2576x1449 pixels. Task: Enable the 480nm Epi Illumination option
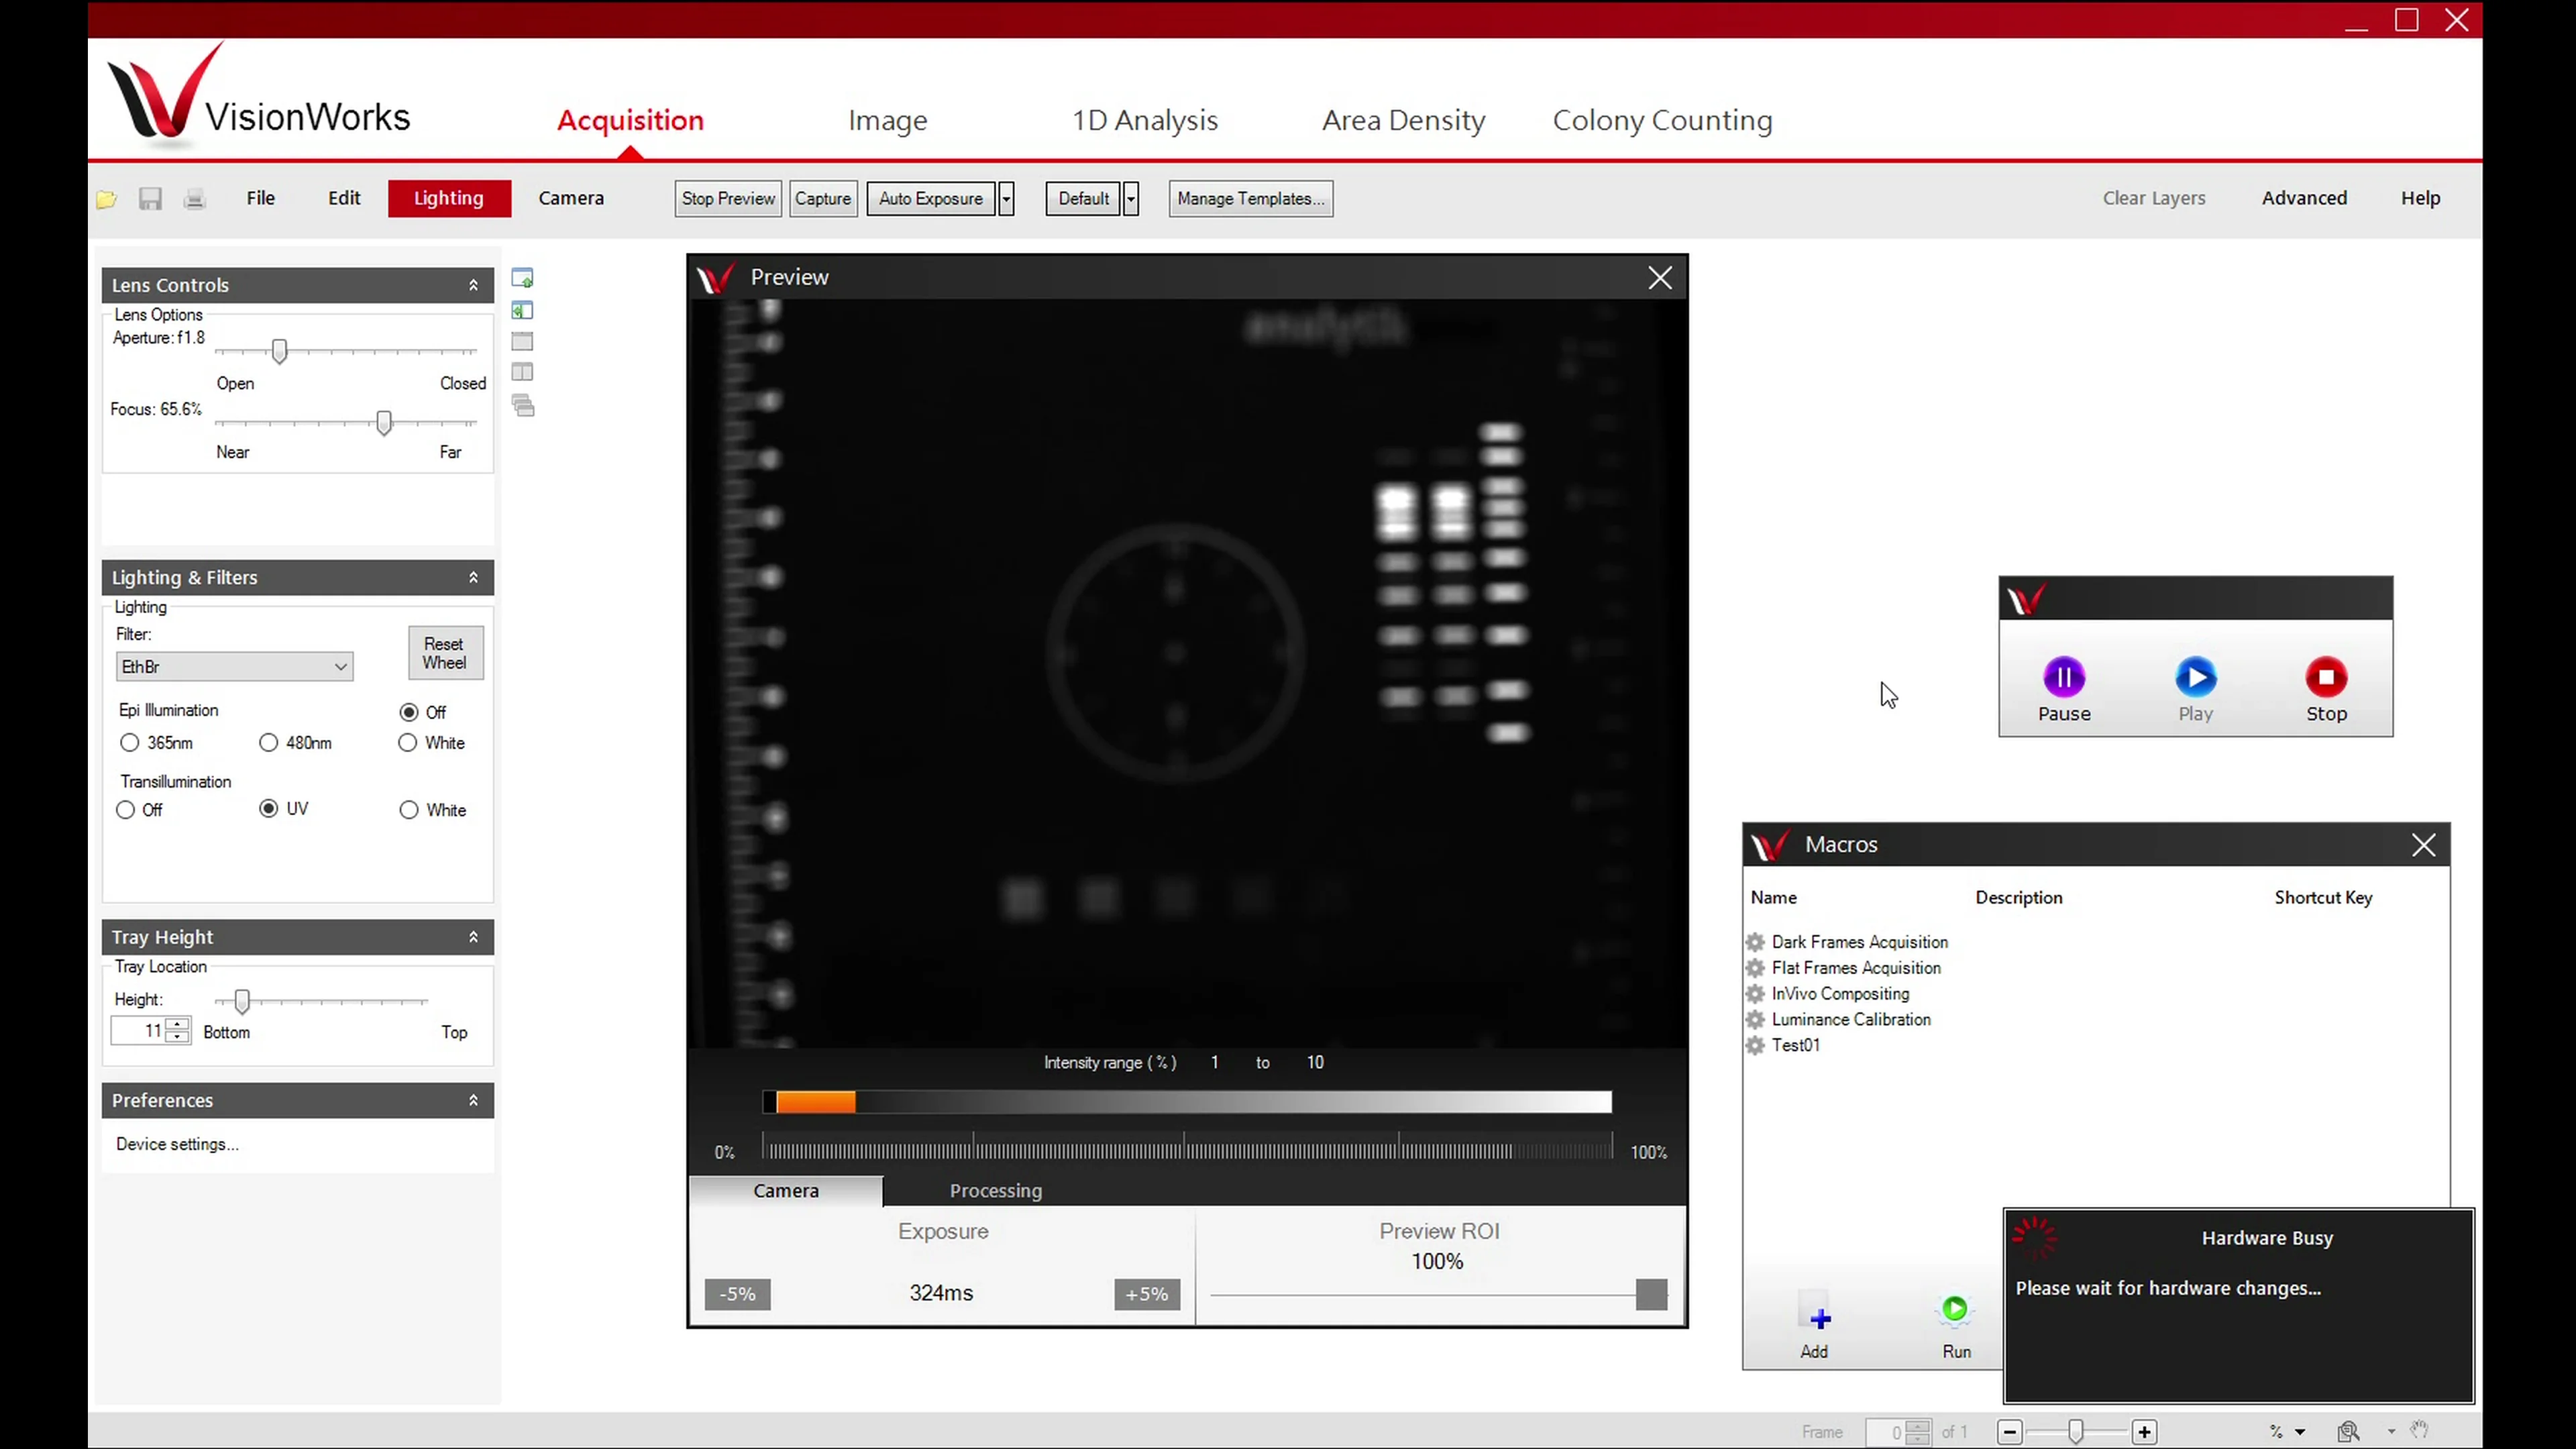tap(268, 743)
